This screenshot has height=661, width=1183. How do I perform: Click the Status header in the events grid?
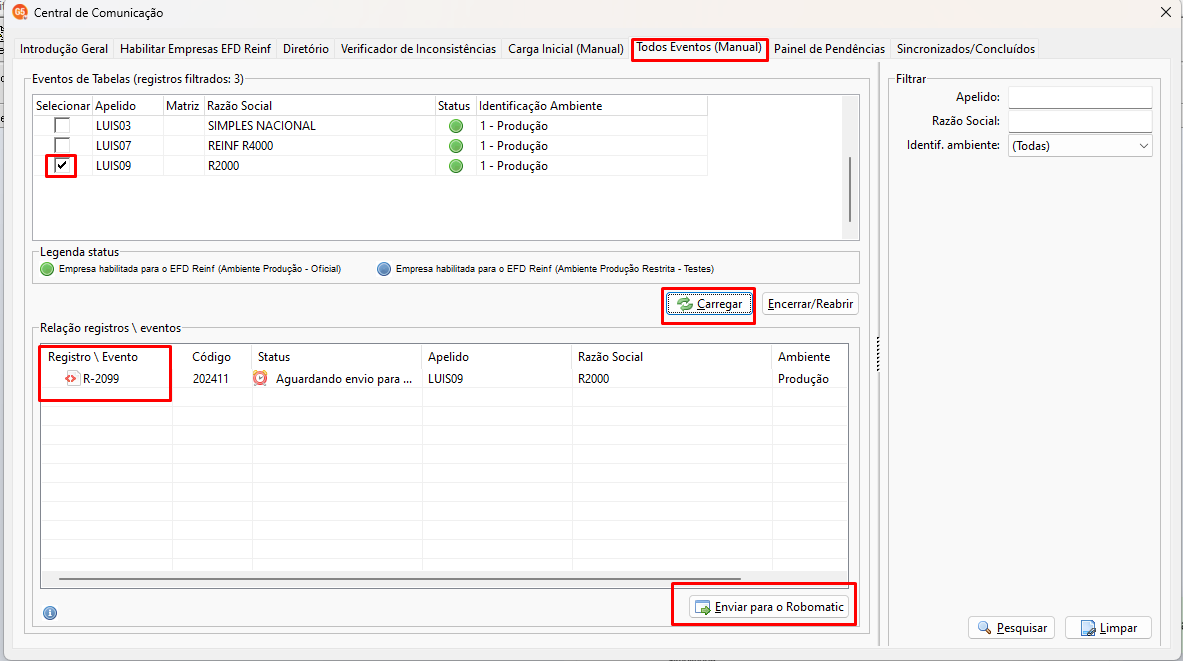point(336,357)
